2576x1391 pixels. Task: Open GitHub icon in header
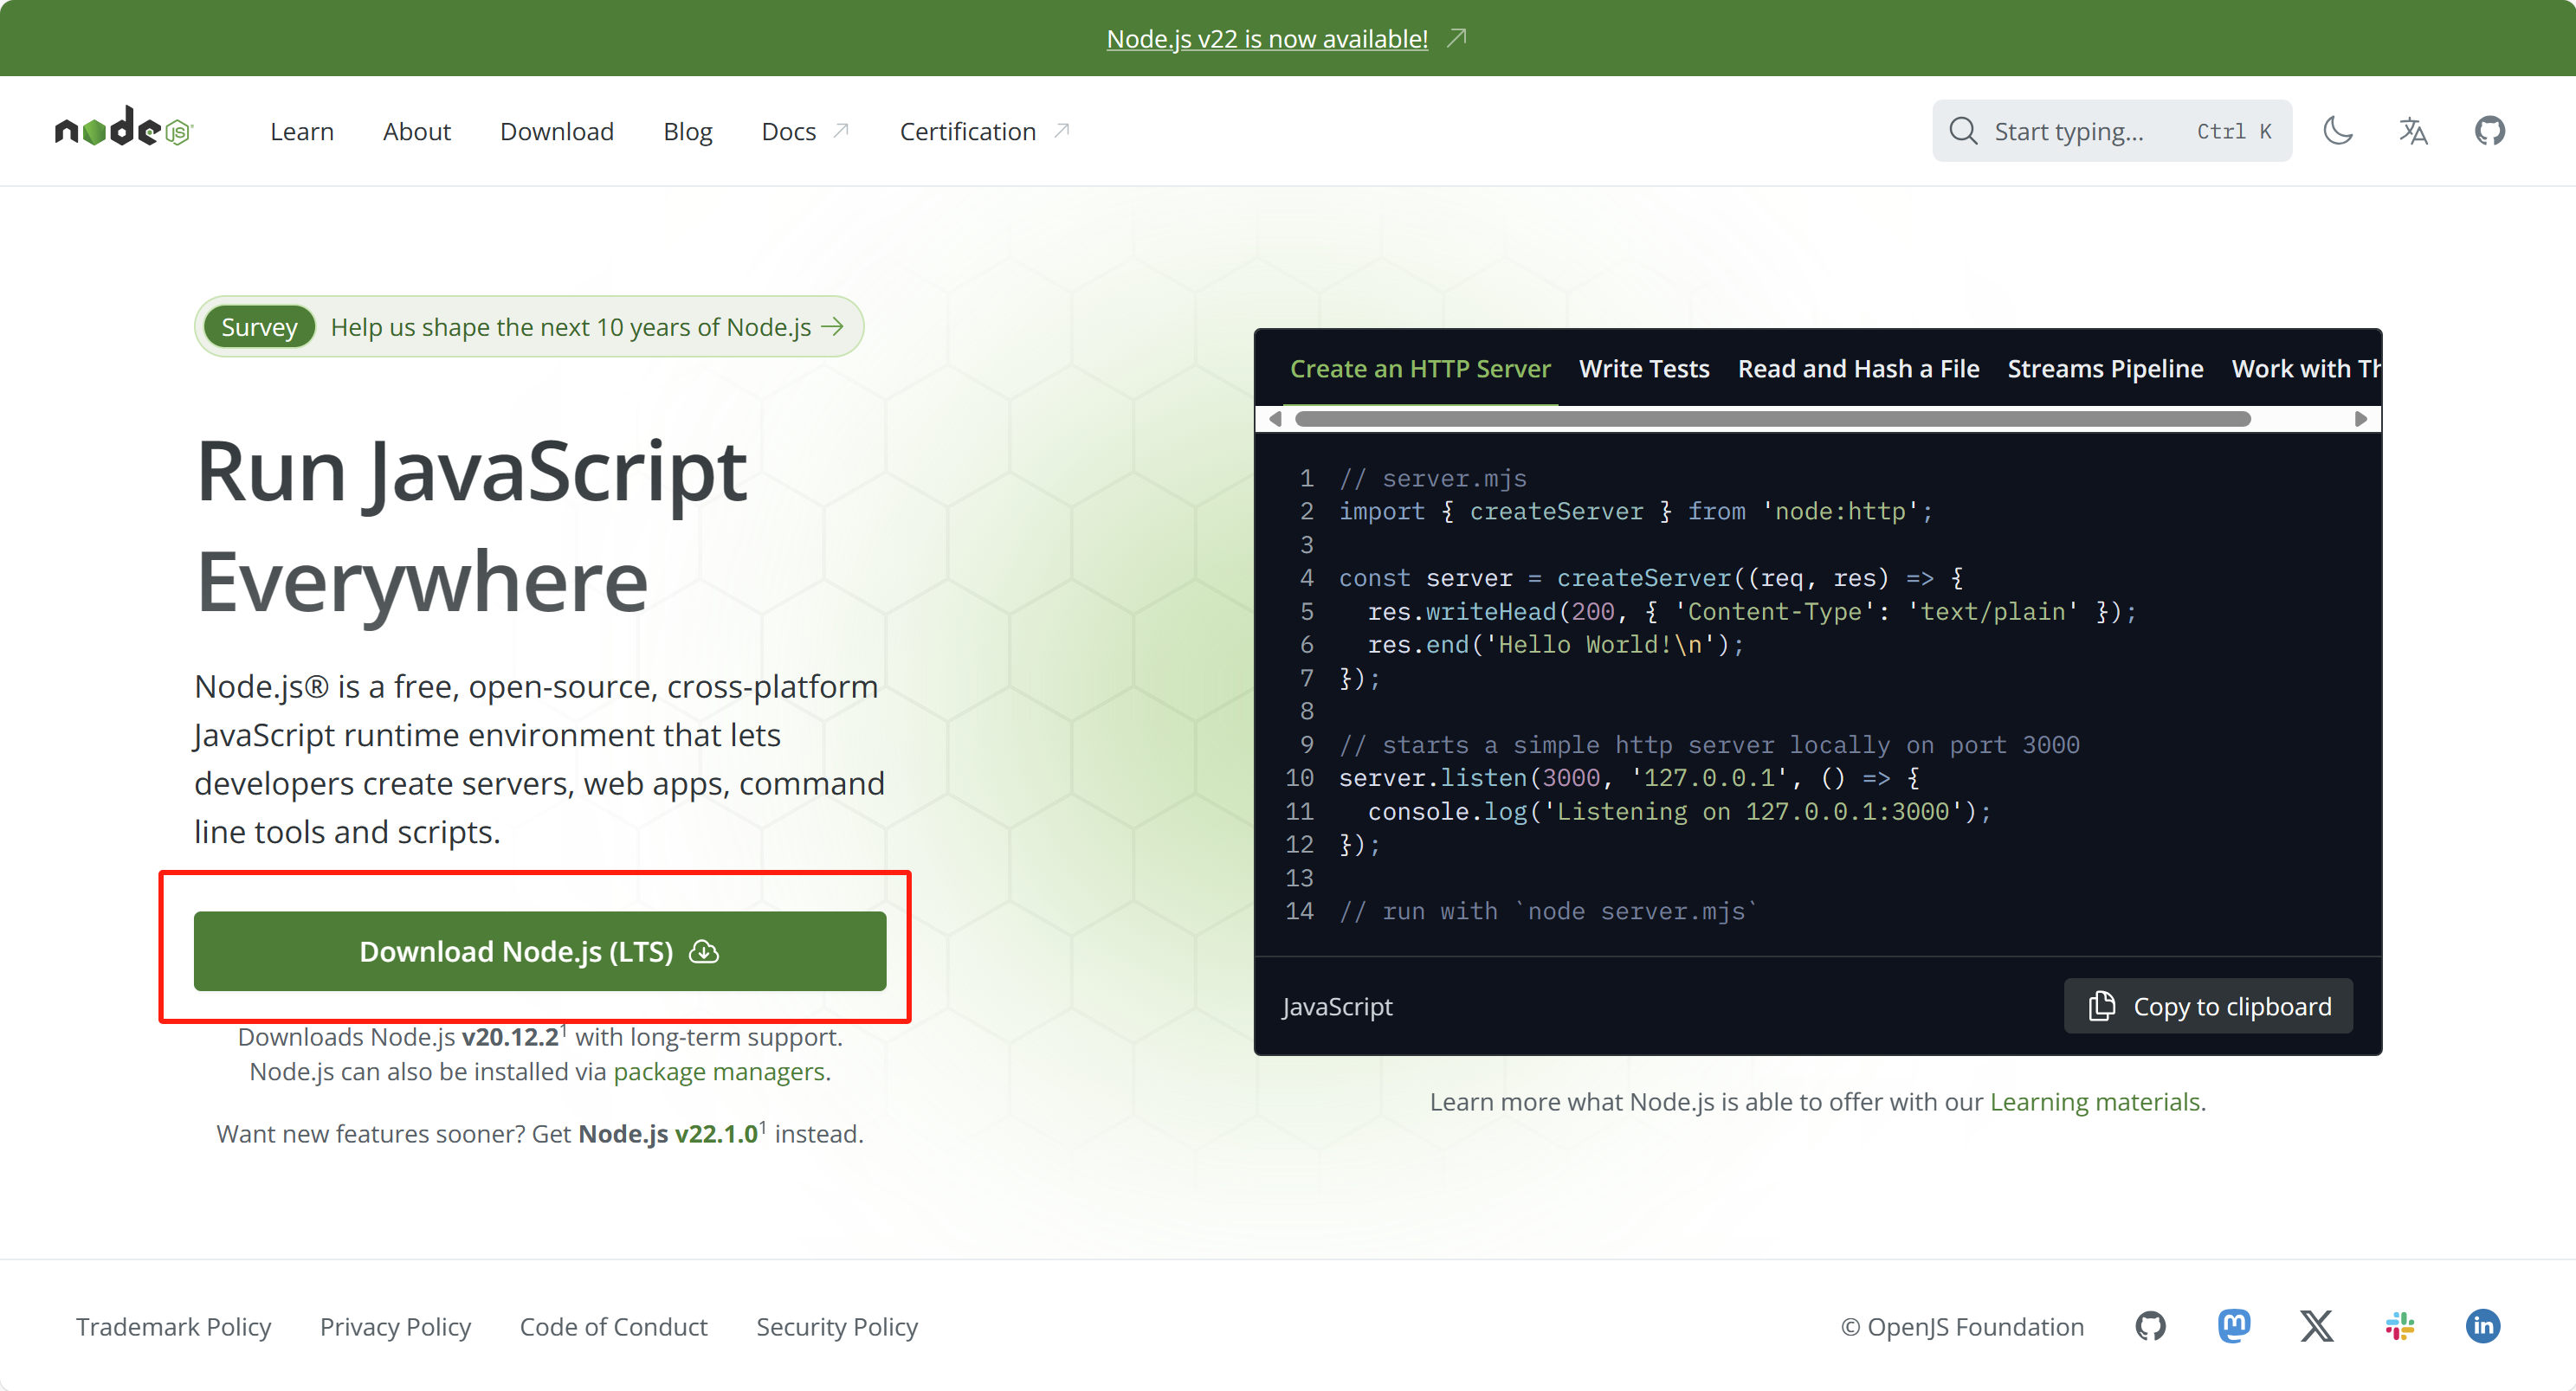coord(2490,130)
